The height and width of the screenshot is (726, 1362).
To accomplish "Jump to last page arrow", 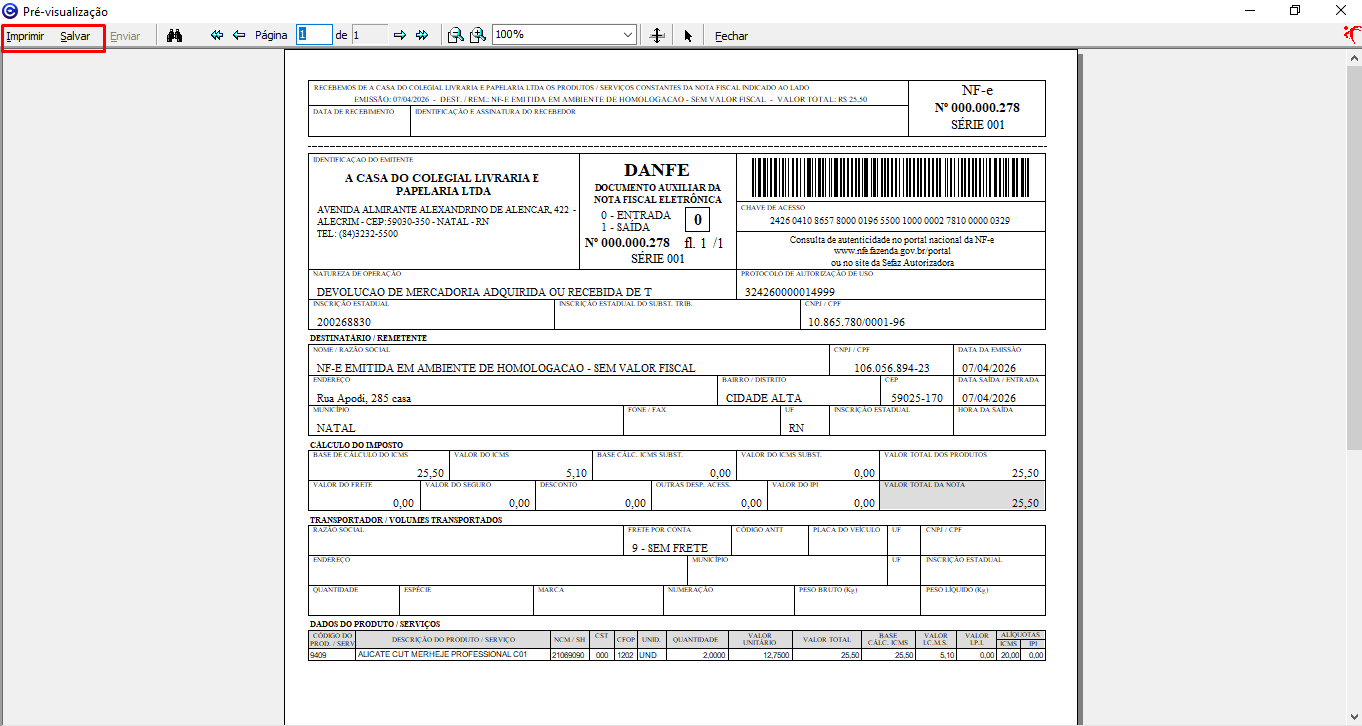I will pos(422,35).
